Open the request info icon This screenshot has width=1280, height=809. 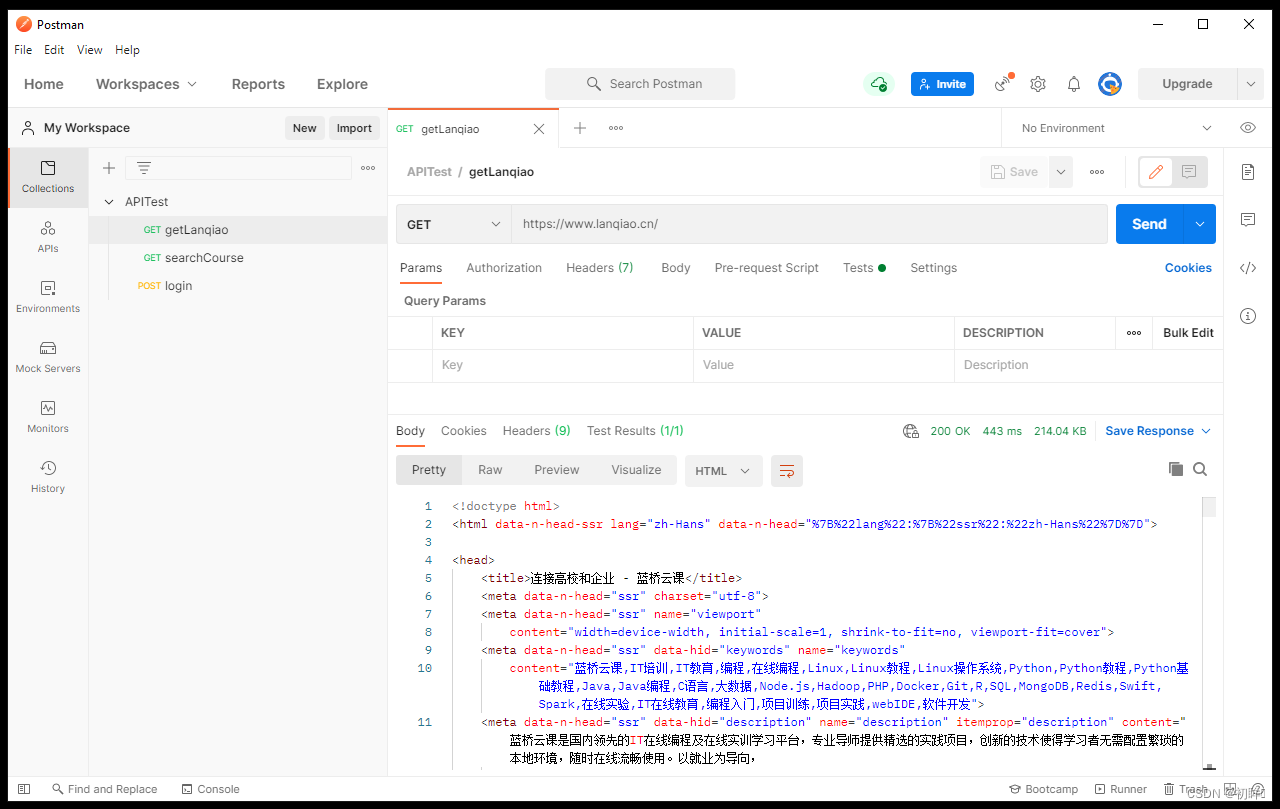pyautogui.click(x=1247, y=316)
